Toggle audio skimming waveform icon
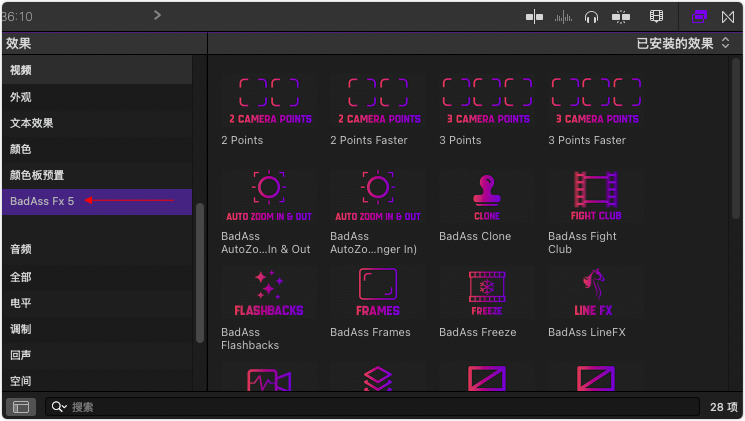This screenshot has width=745, height=421. [x=563, y=18]
